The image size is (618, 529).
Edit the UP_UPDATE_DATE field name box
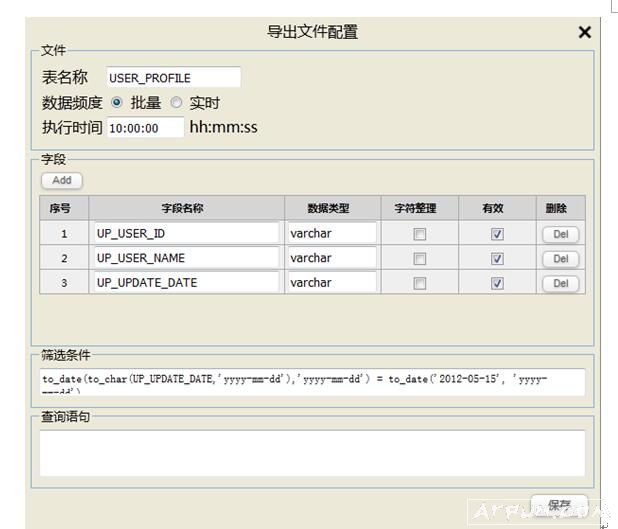186,283
